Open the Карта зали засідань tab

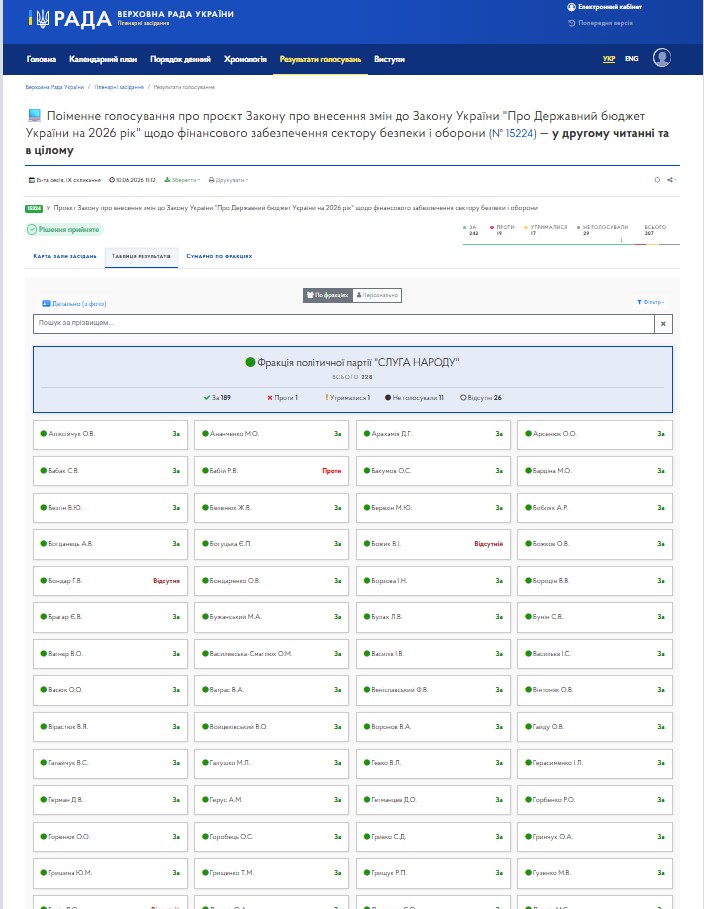(x=65, y=256)
